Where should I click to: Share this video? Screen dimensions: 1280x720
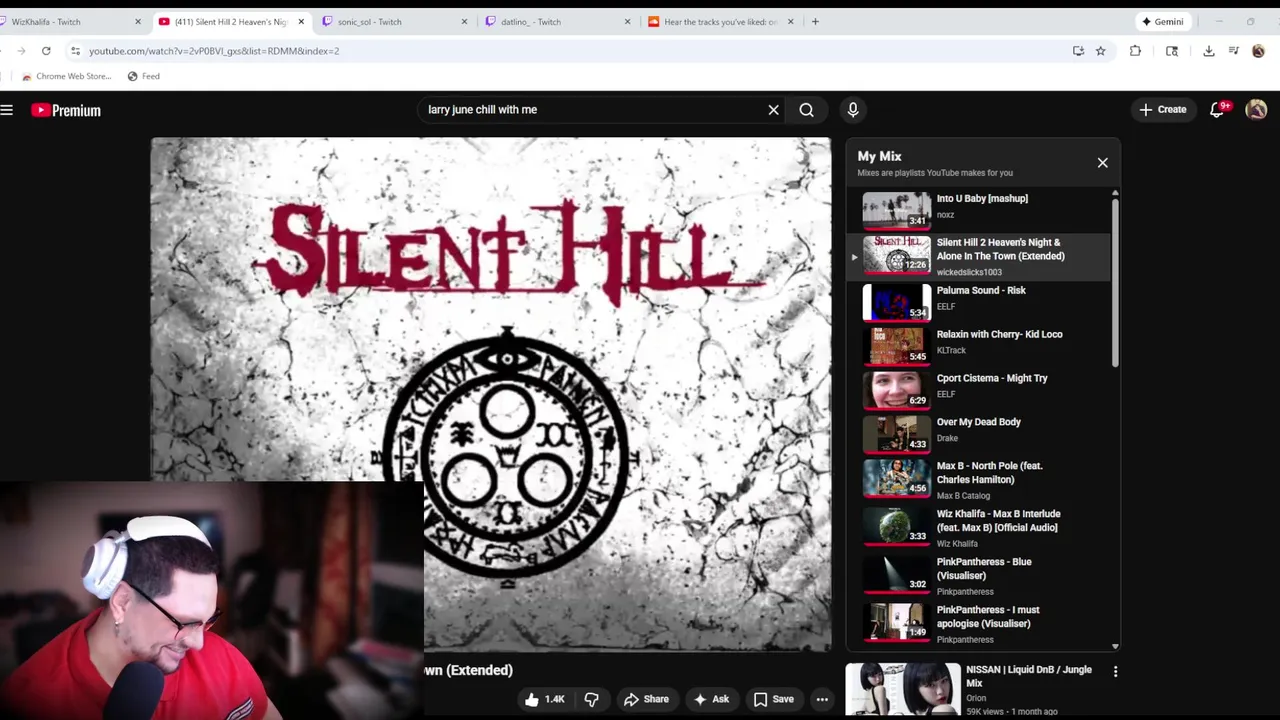click(x=646, y=700)
